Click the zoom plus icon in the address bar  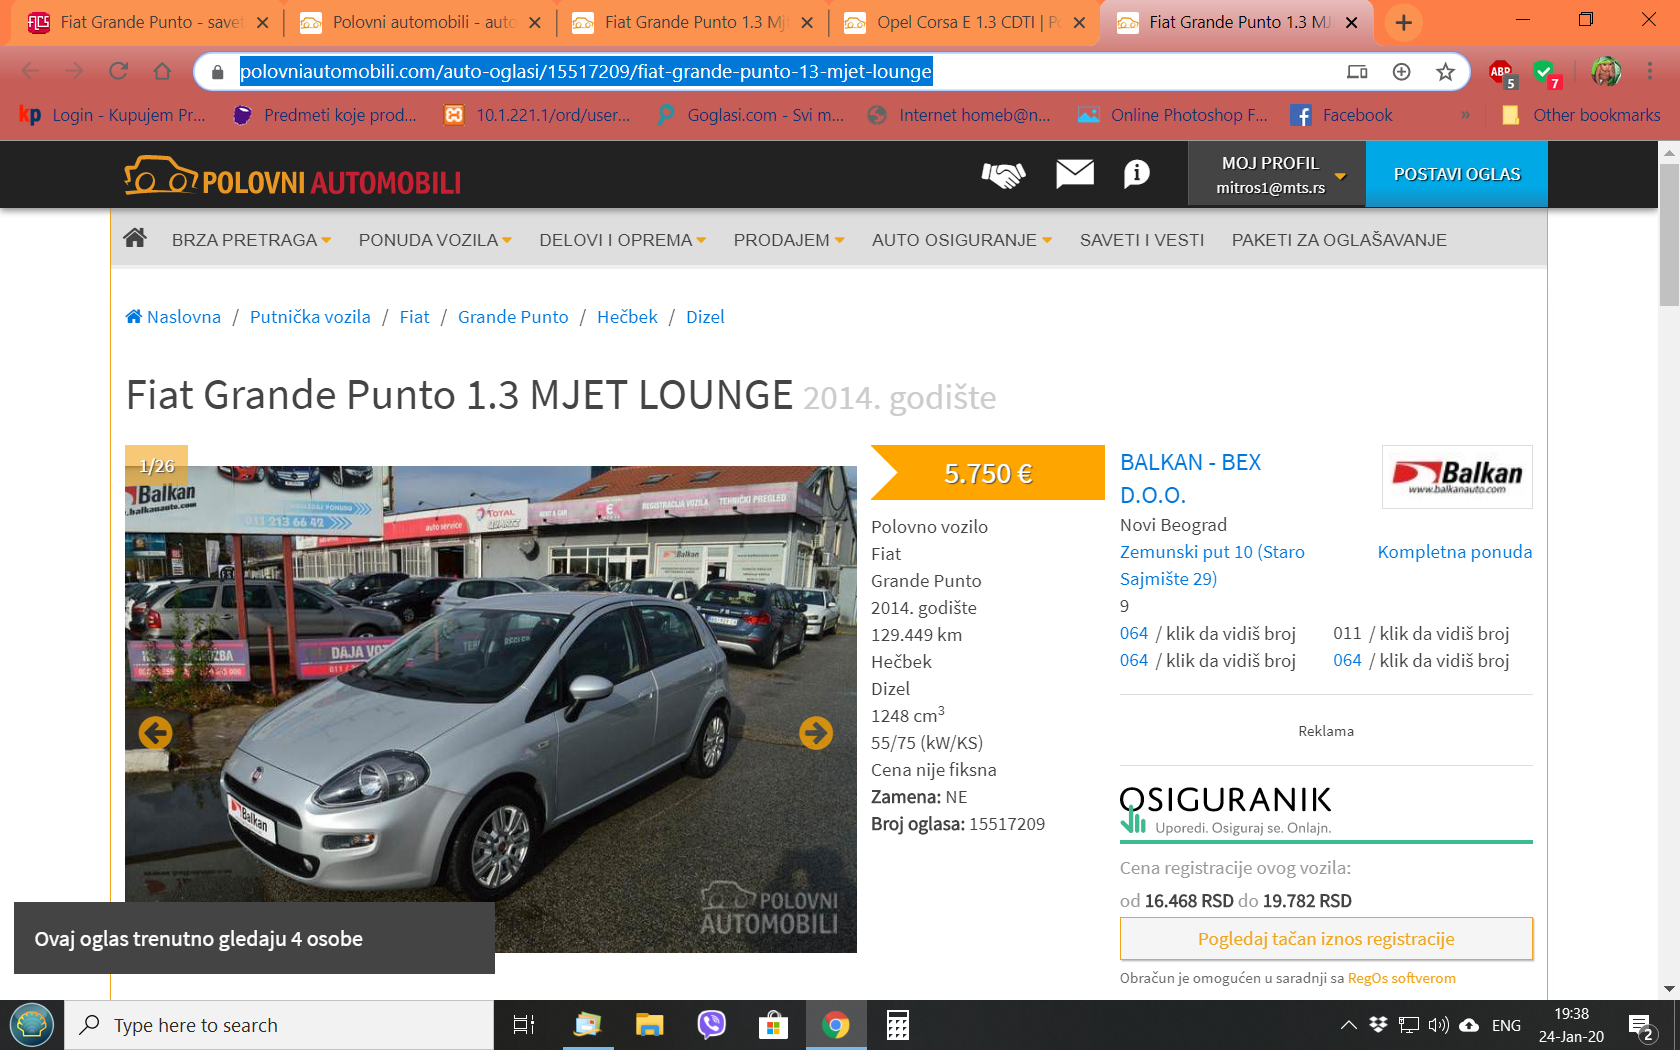tap(1401, 71)
